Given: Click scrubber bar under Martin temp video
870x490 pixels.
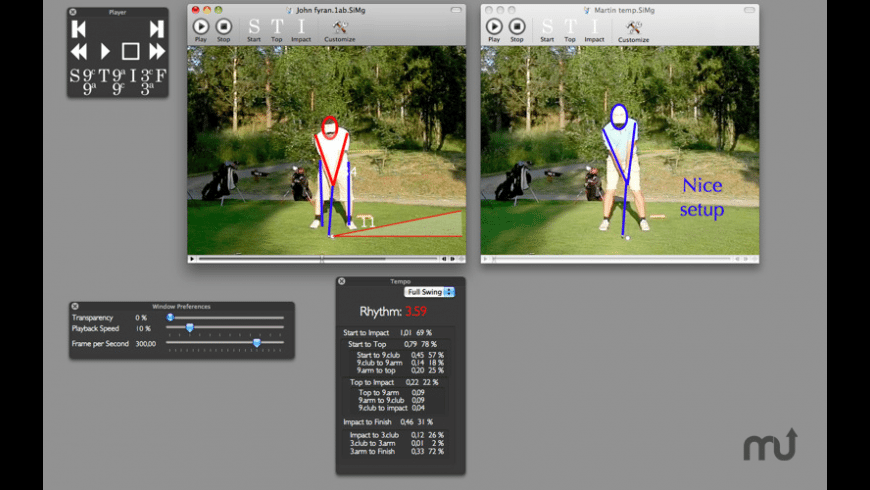Looking at the screenshot, I should click(x=611, y=259).
